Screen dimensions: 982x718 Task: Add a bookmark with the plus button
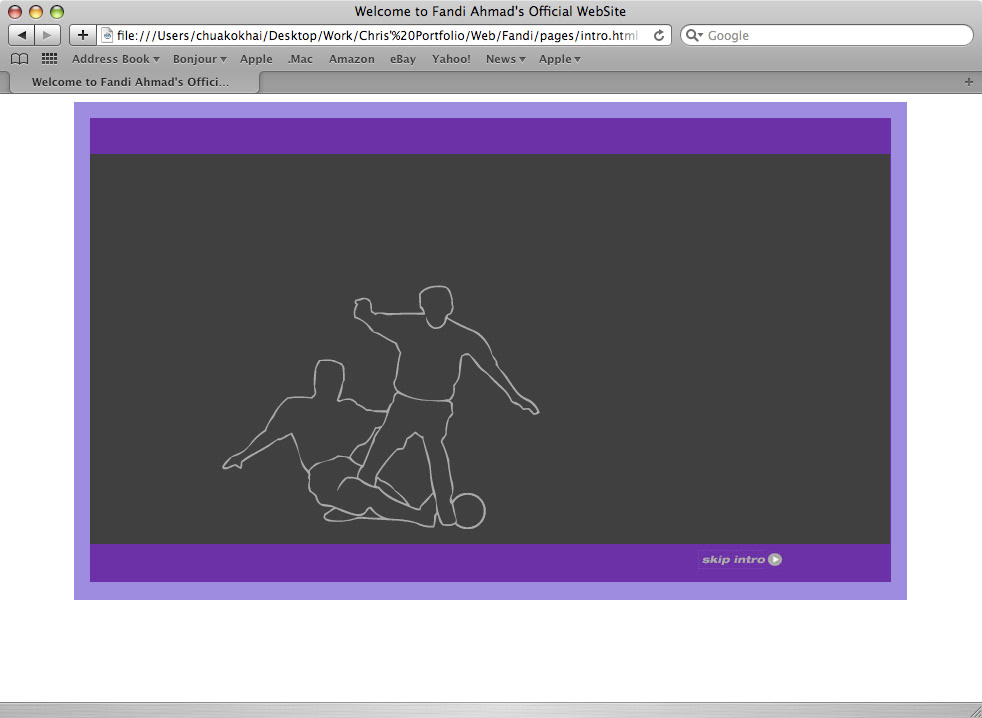pos(83,35)
